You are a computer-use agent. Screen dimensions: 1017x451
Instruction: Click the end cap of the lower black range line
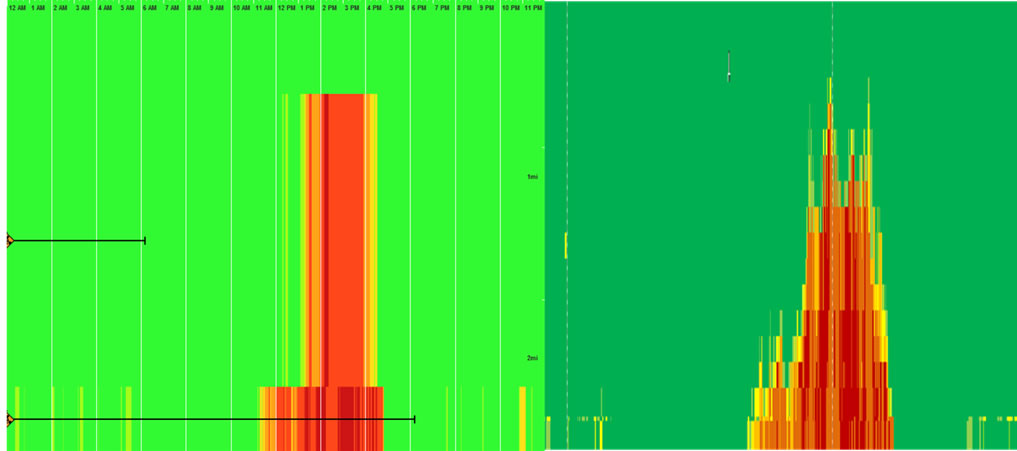(x=414, y=419)
